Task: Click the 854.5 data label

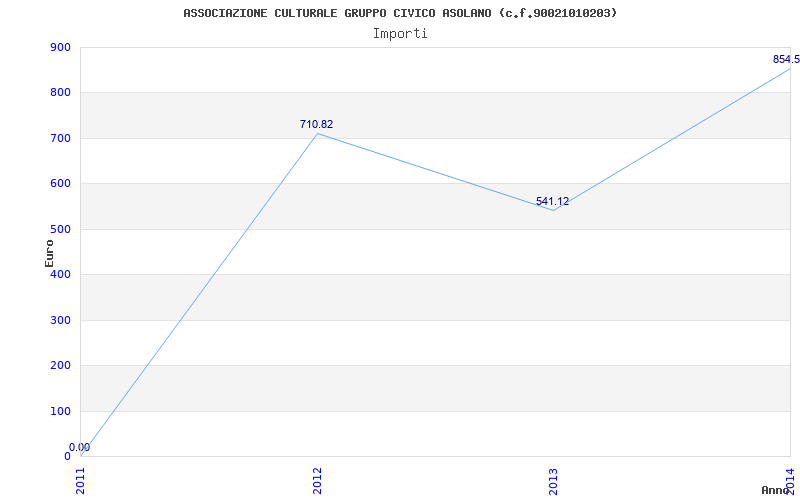Action: (x=786, y=60)
